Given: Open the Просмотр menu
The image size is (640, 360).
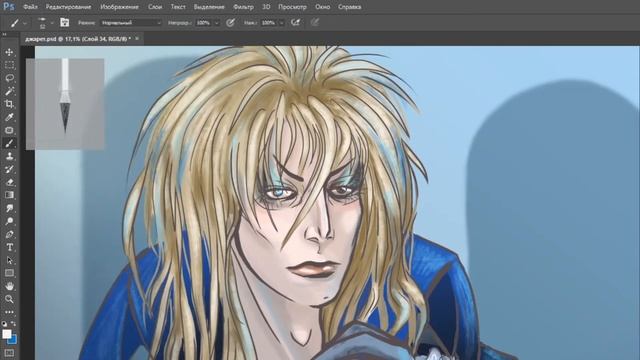Looking at the screenshot, I should click(292, 7).
